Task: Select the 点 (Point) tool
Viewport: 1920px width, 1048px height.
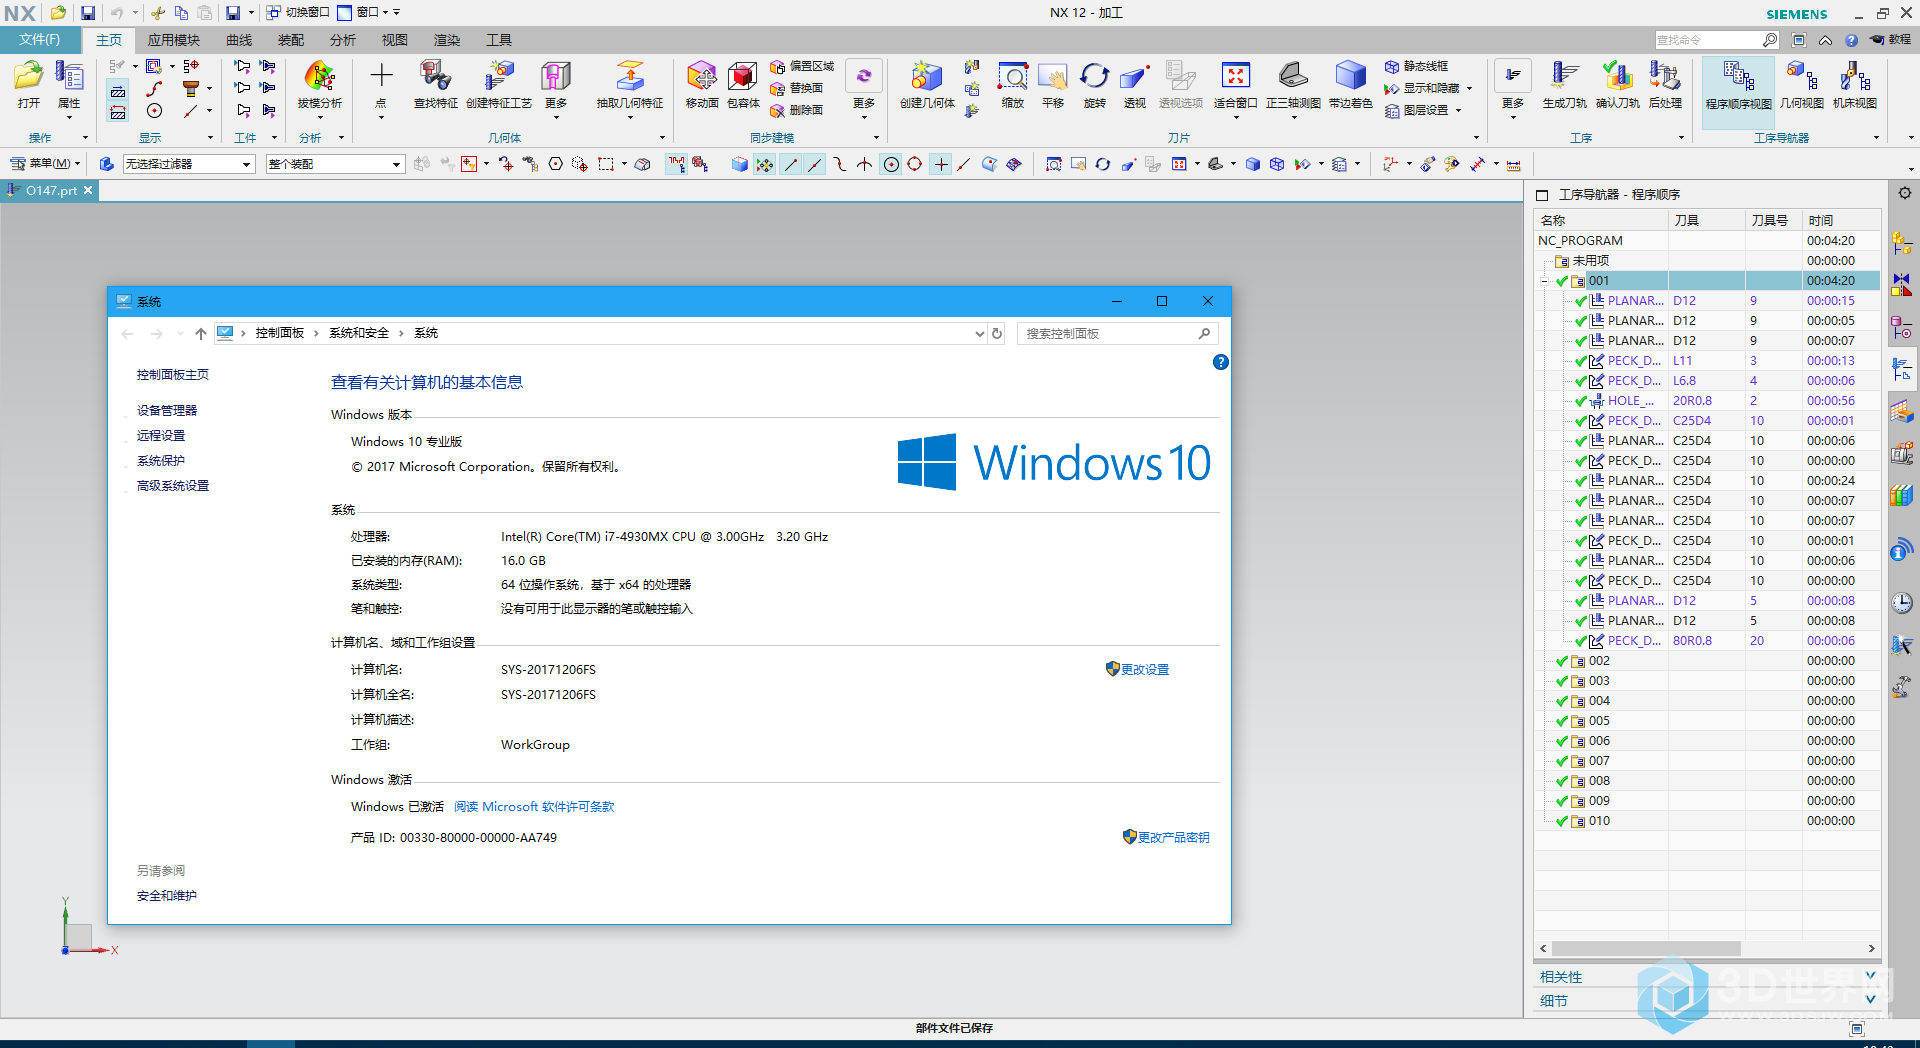Action: click(381, 84)
